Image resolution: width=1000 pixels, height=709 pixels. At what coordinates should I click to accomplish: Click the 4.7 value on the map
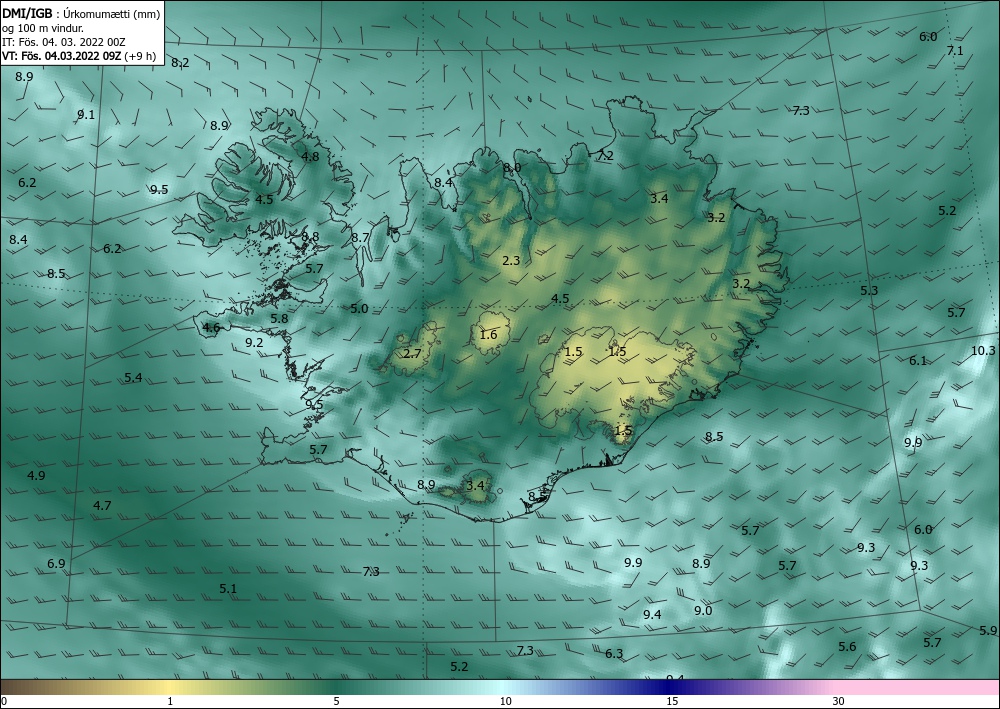pyautogui.click(x=102, y=506)
